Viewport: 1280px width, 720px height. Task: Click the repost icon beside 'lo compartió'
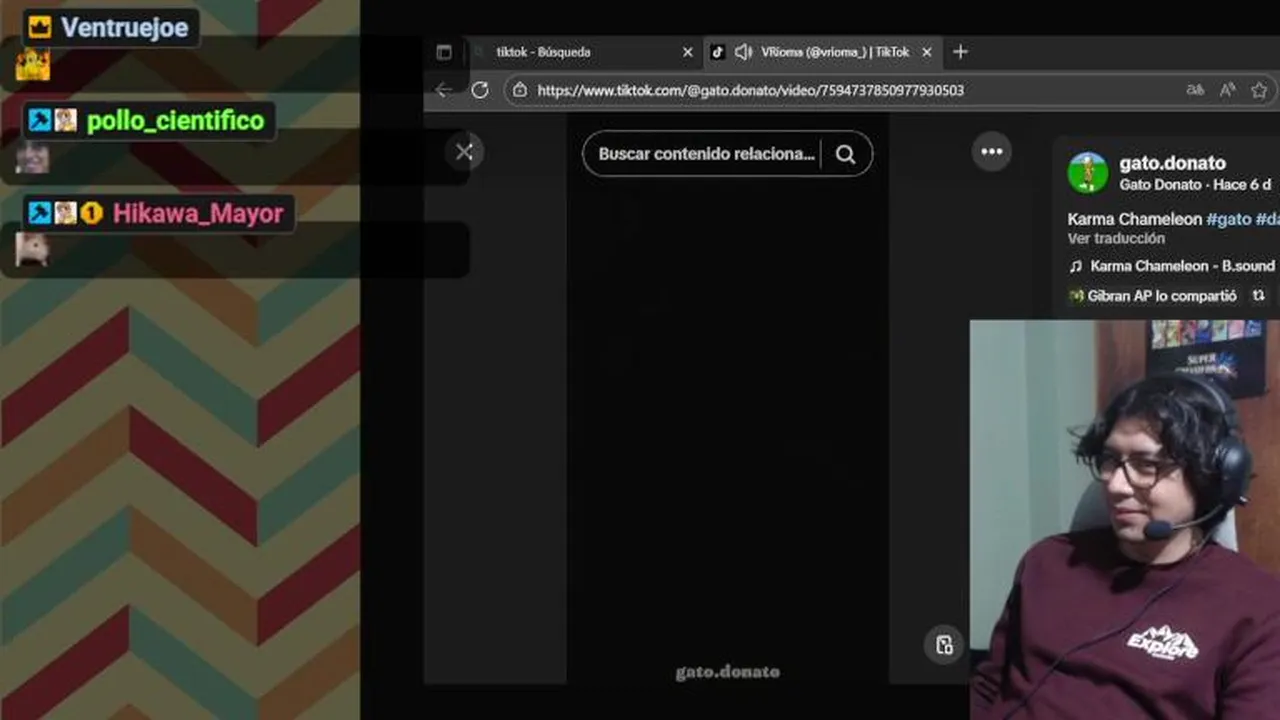(1259, 296)
